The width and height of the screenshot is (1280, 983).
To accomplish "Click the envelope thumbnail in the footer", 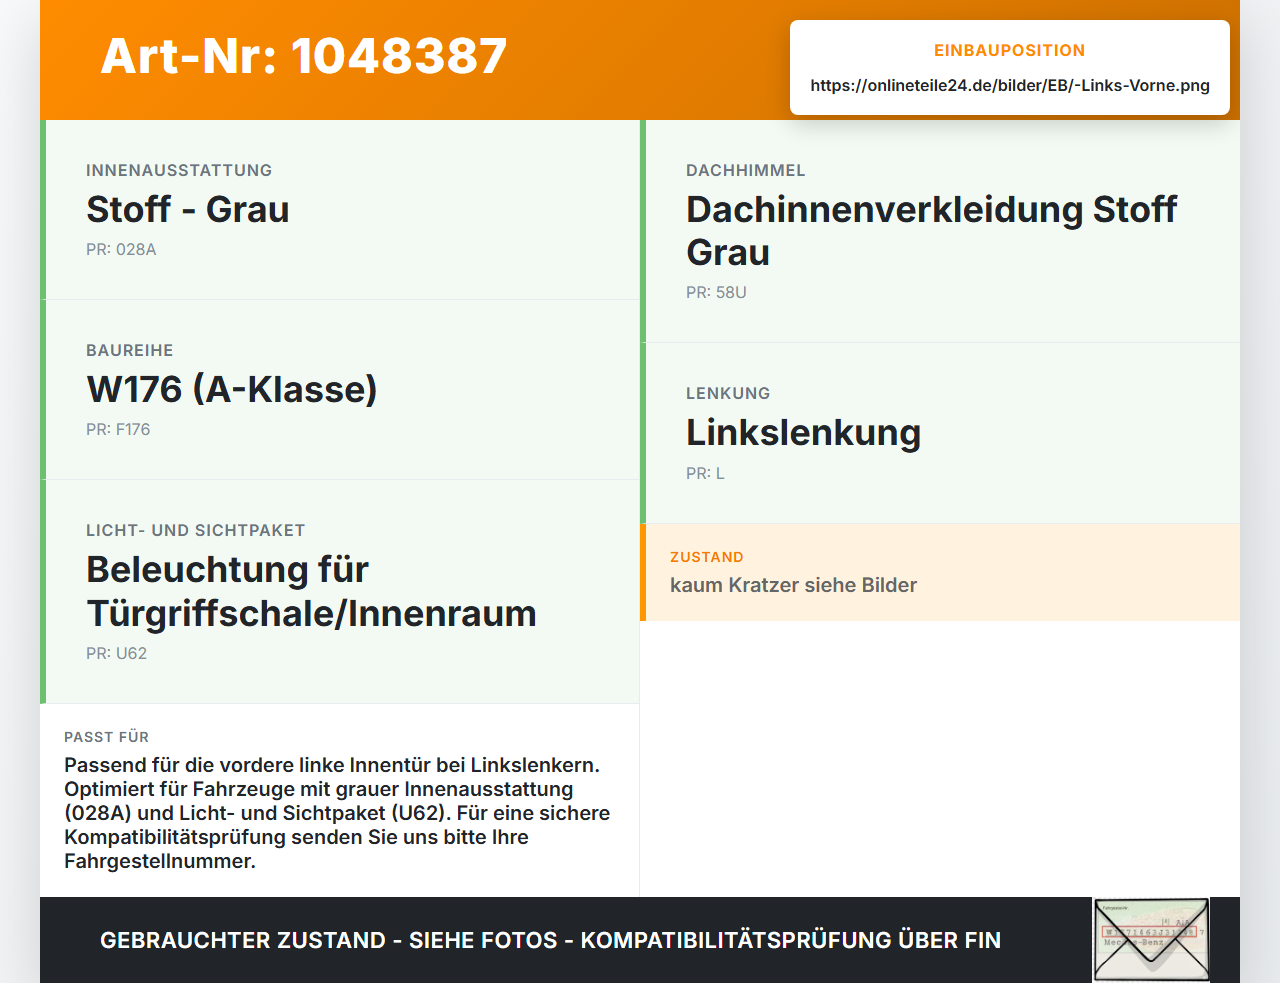I will click(1151, 940).
